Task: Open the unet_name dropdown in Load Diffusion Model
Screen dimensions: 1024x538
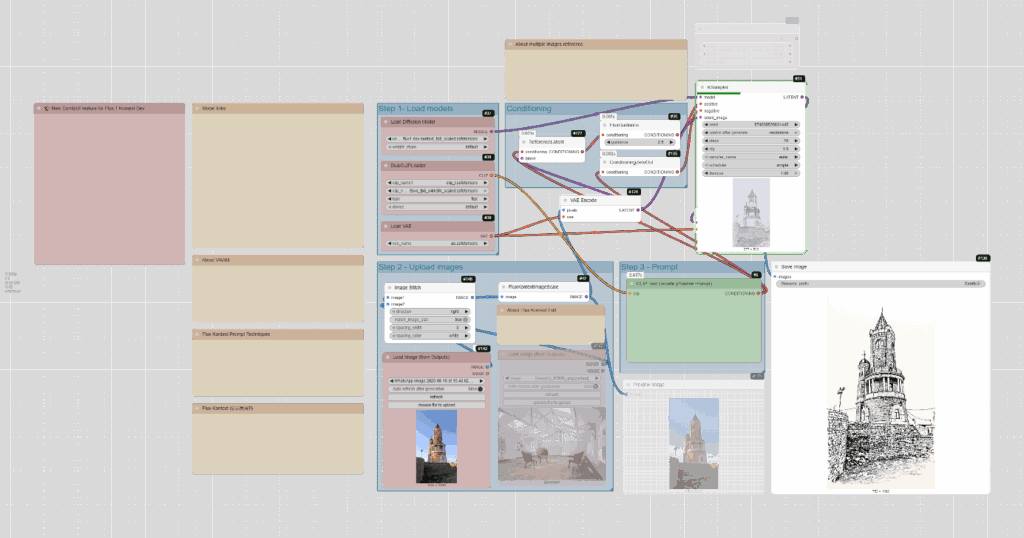Action: 436,139
